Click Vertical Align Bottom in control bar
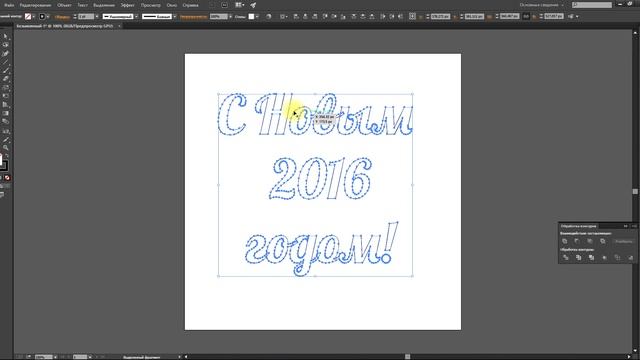 point(343,16)
